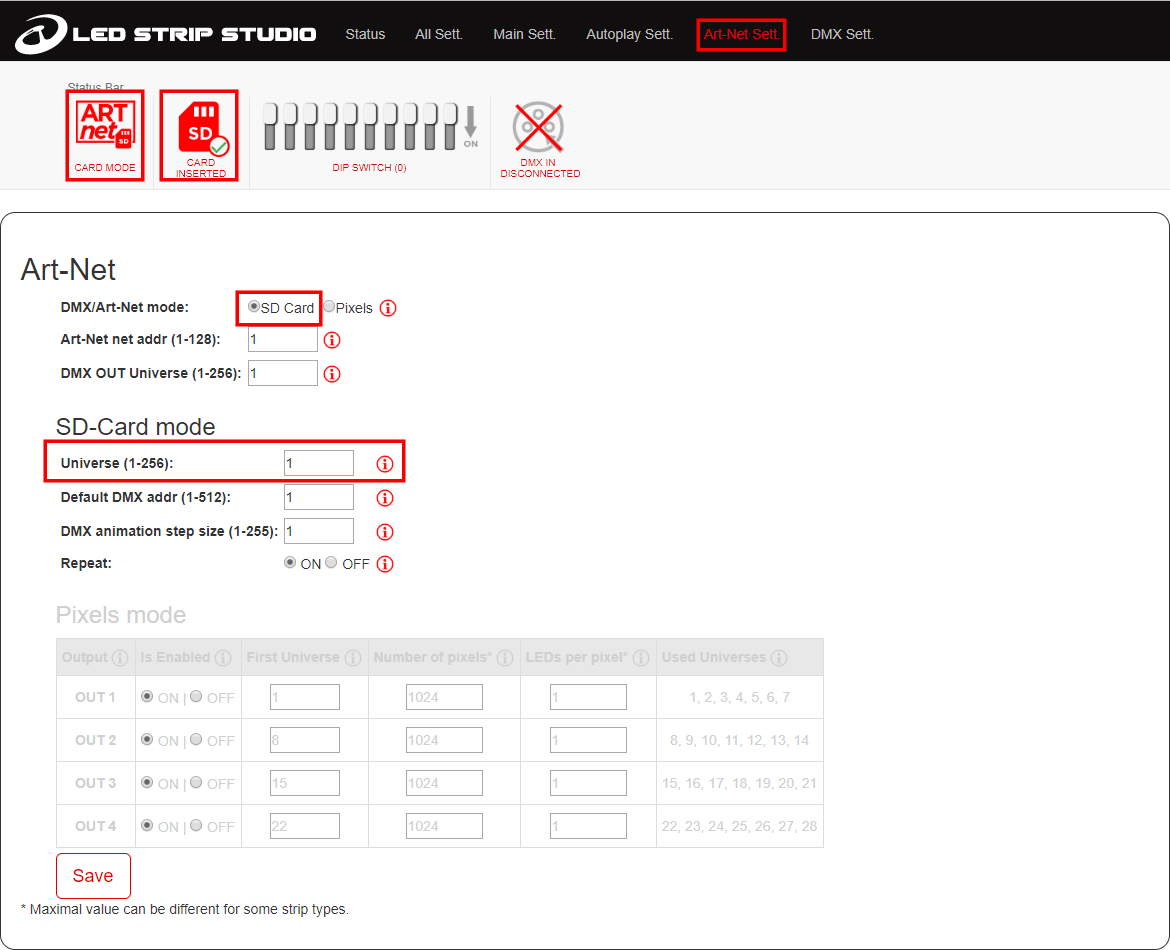Screen dimensions: 1170x950
Task: Click the DIP Switch status icon
Action: click(370, 137)
